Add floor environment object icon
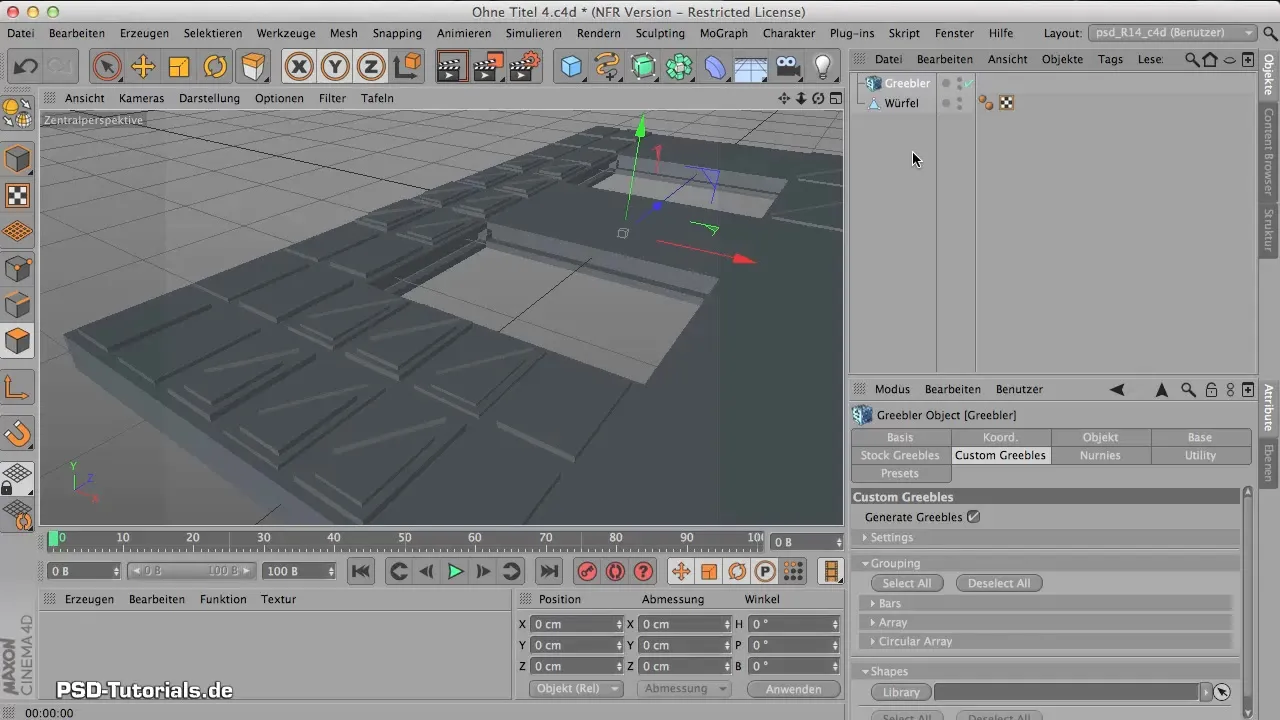 (x=750, y=67)
